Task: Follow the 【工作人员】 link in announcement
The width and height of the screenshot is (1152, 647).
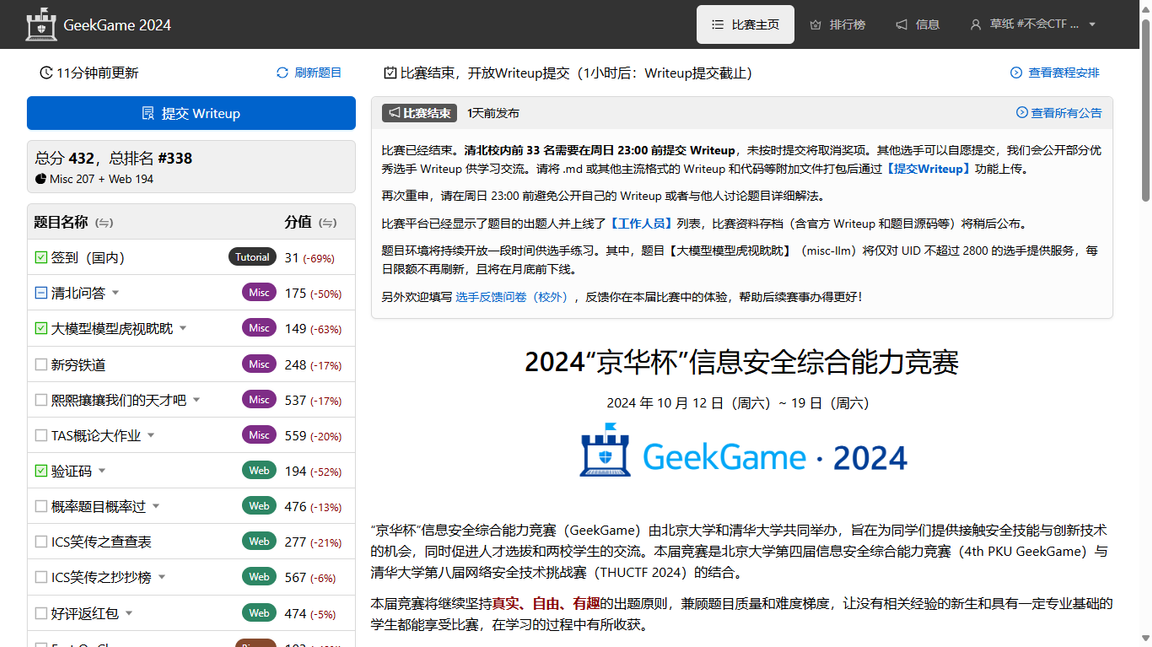Action: tap(640, 223)
